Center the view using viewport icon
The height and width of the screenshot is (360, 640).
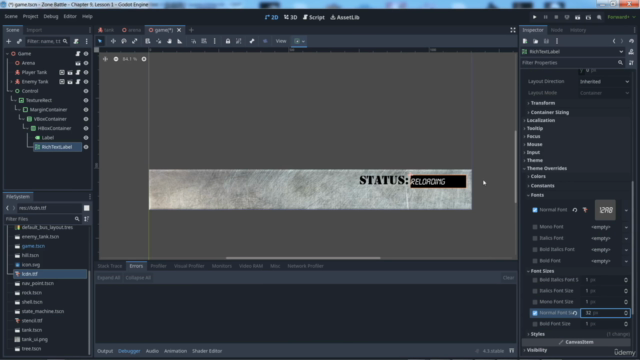105,59
